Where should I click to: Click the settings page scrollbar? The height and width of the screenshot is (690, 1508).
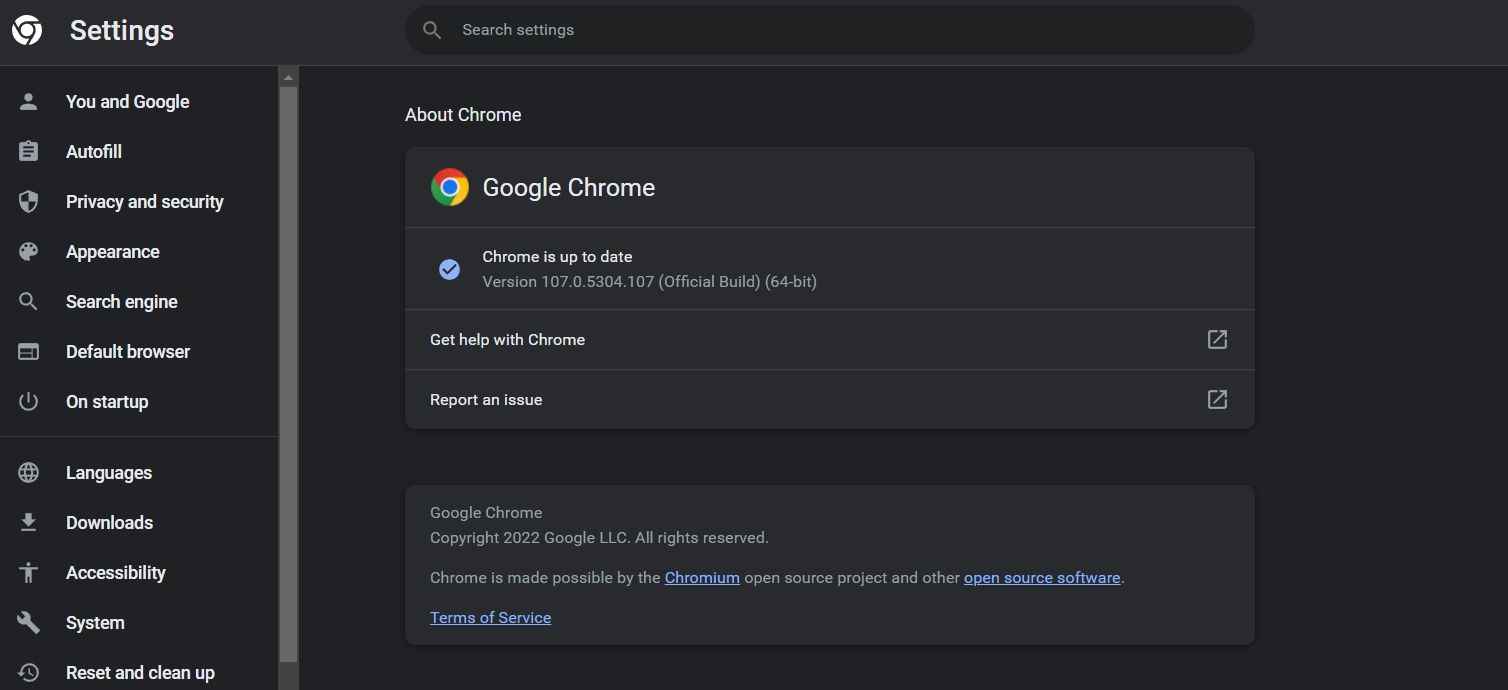[x=287, y=380]
